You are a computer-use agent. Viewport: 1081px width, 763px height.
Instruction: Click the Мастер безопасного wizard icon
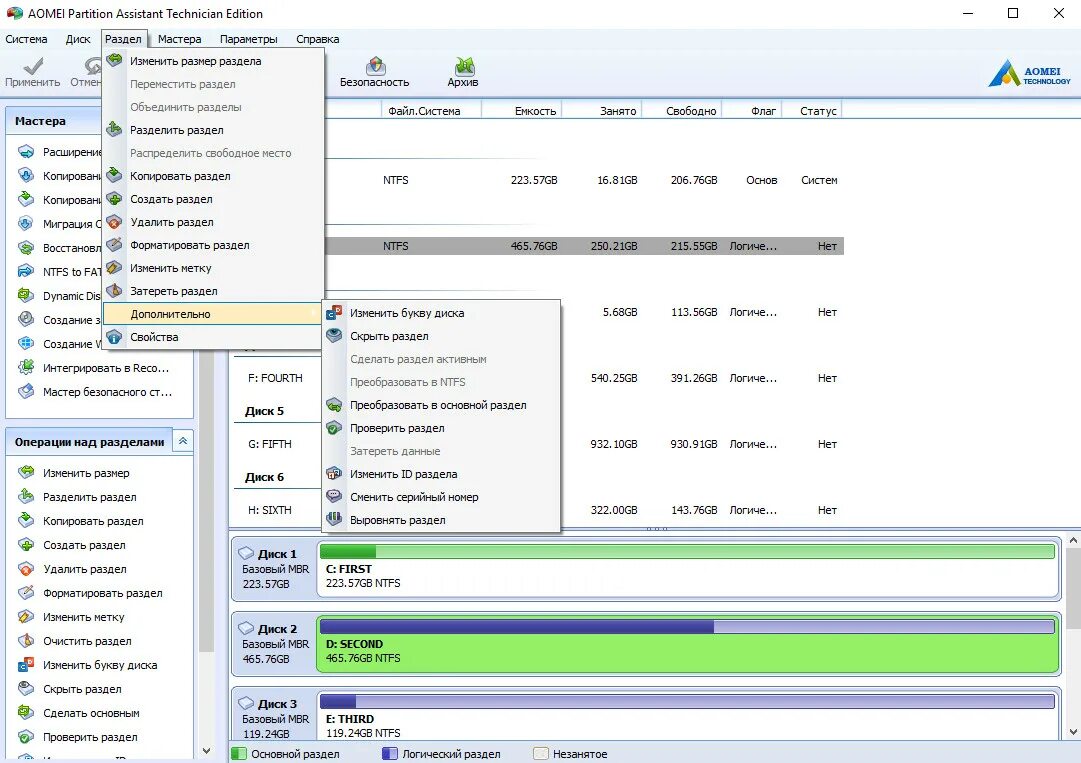(x=26, y=391)
